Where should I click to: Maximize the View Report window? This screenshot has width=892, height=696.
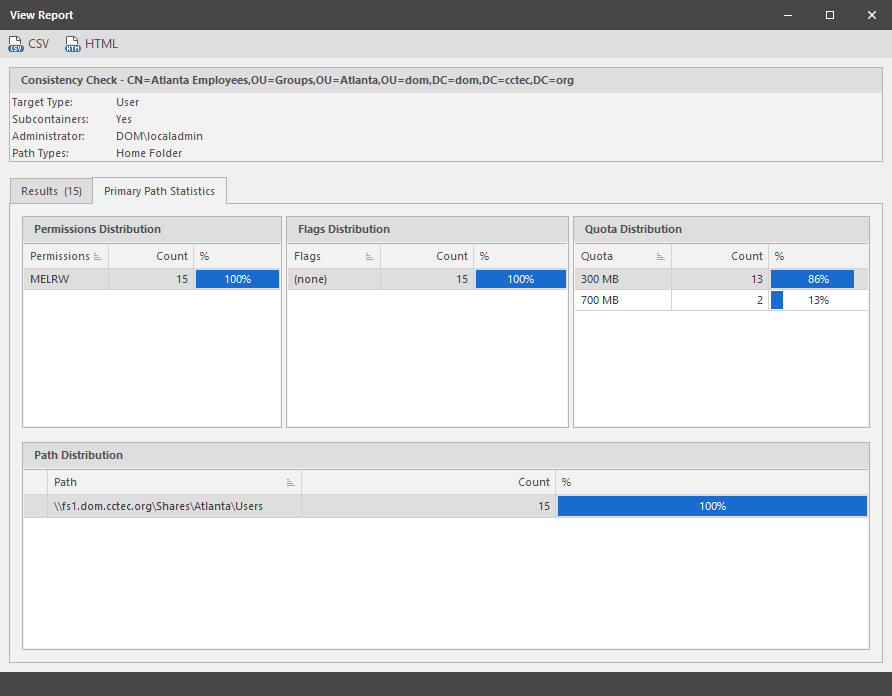point(830,15)
